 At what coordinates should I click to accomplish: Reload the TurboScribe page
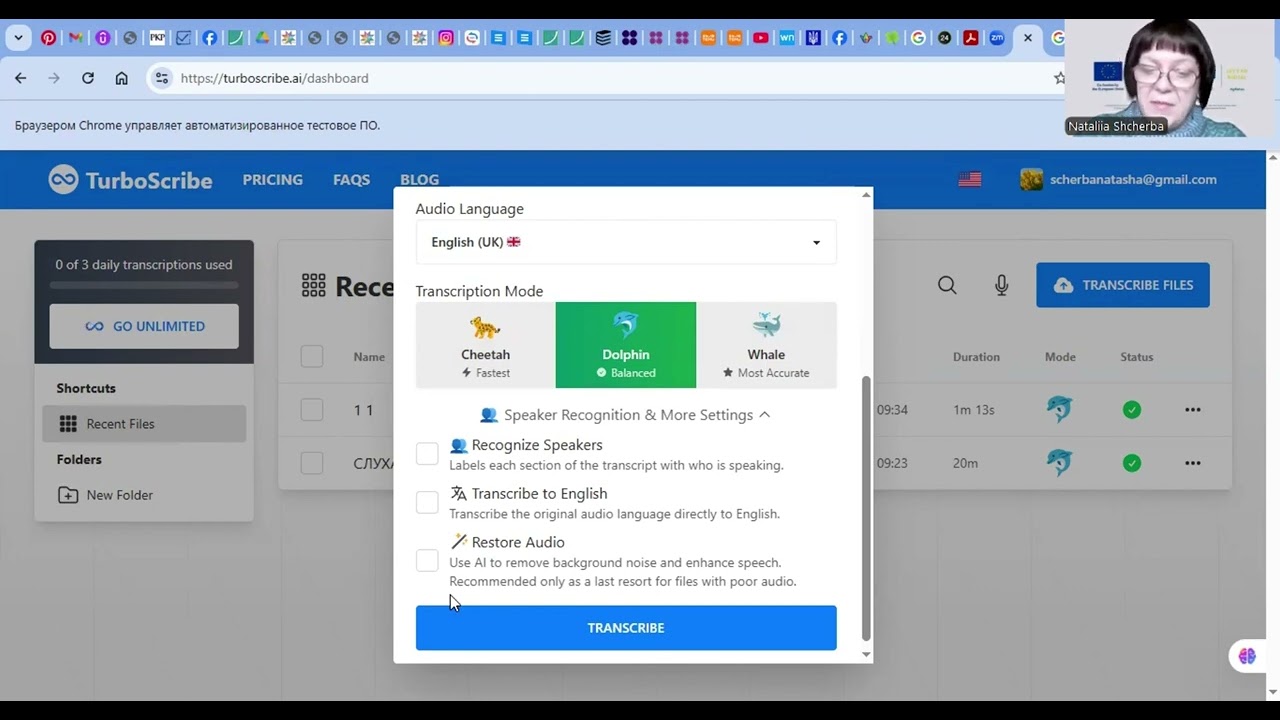[x=88, y=78]
